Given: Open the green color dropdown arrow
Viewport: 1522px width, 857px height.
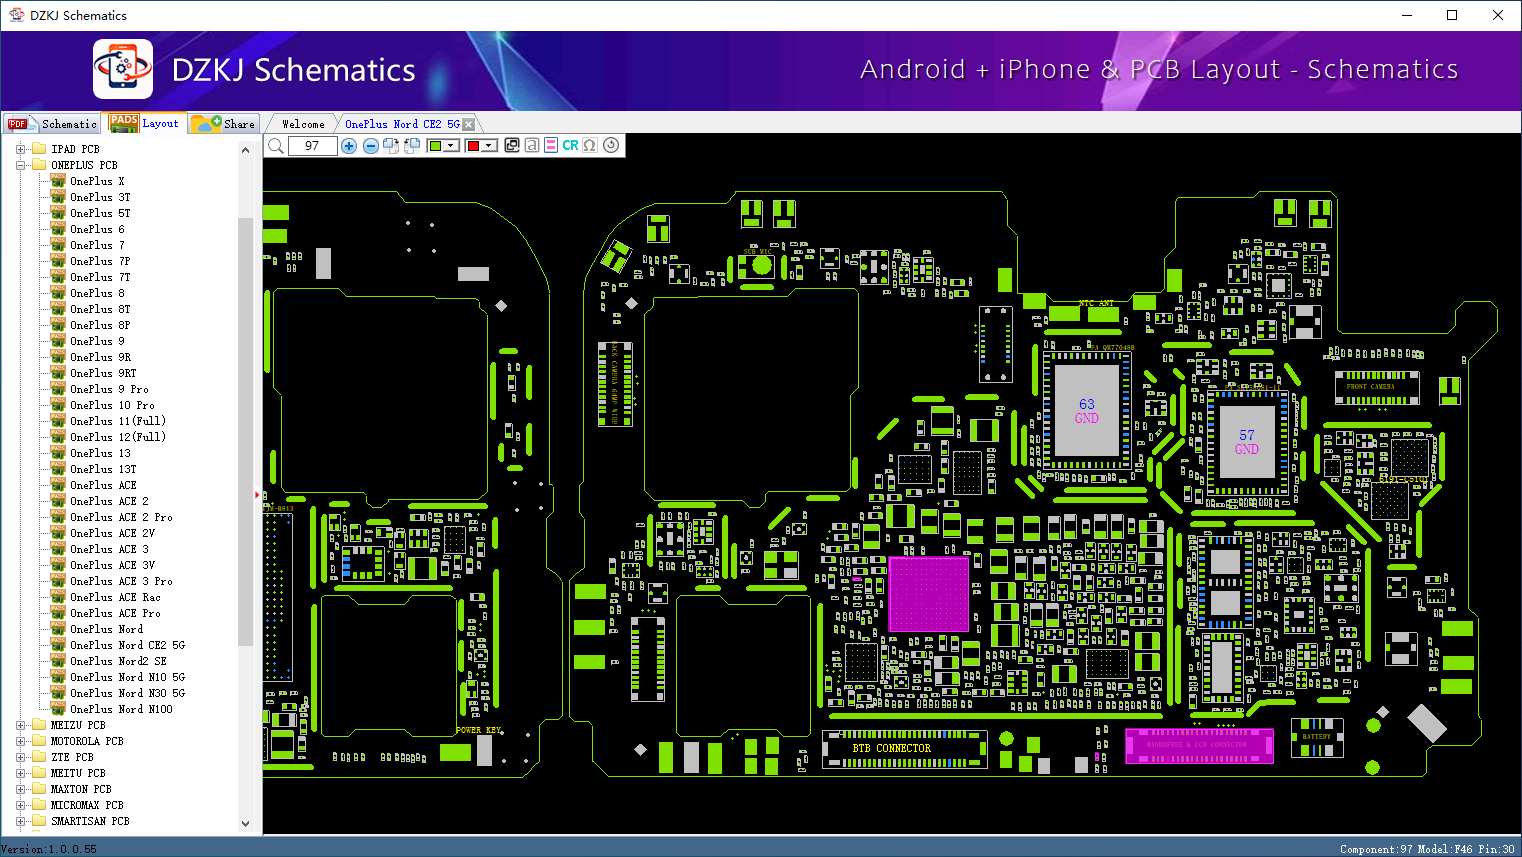Looking at the screenshot, I should 452,146.
